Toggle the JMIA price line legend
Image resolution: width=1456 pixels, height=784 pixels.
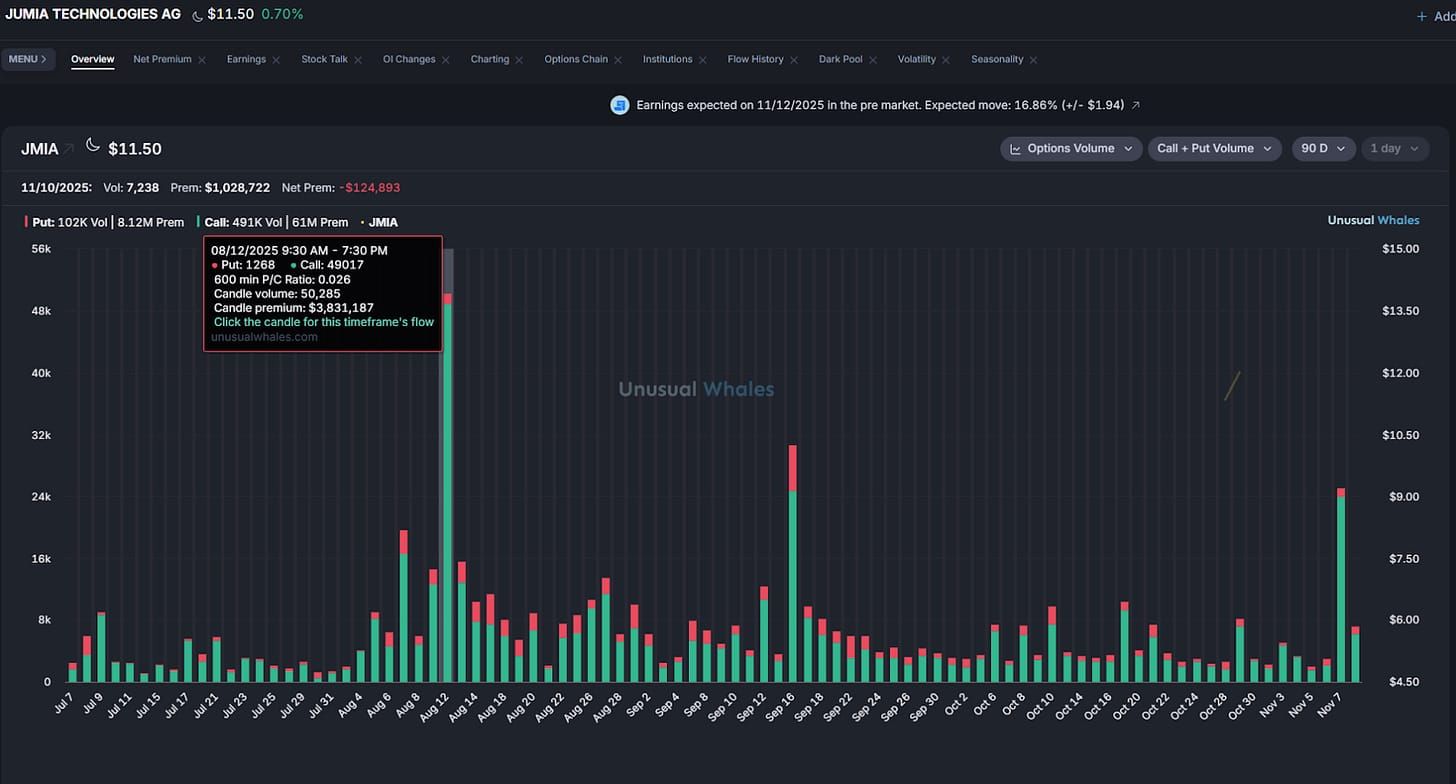point(379,222)
